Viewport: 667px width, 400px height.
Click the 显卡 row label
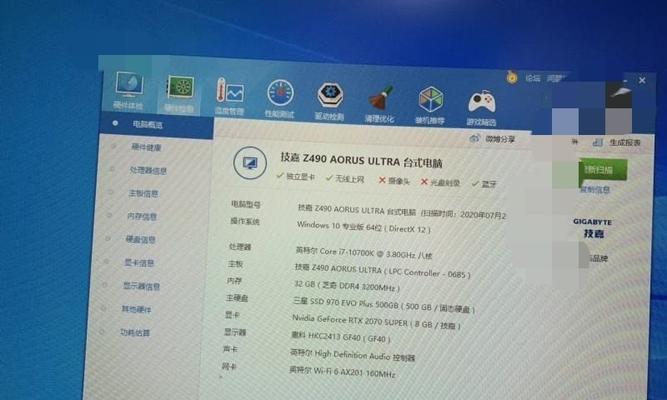(232, 315)
